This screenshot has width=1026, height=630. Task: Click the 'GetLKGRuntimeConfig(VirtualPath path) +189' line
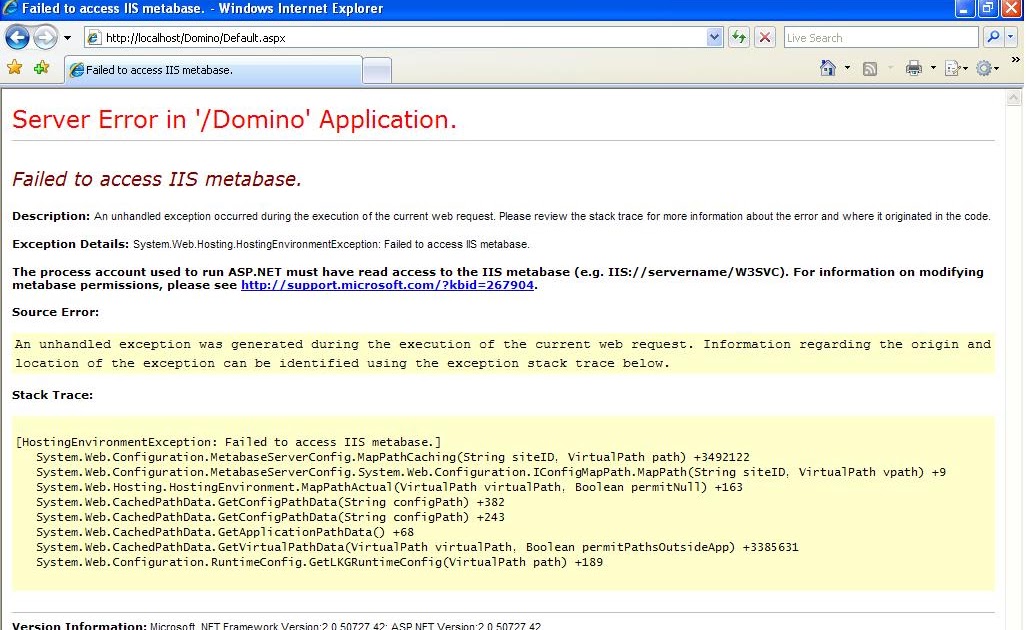tap(319, 563)
